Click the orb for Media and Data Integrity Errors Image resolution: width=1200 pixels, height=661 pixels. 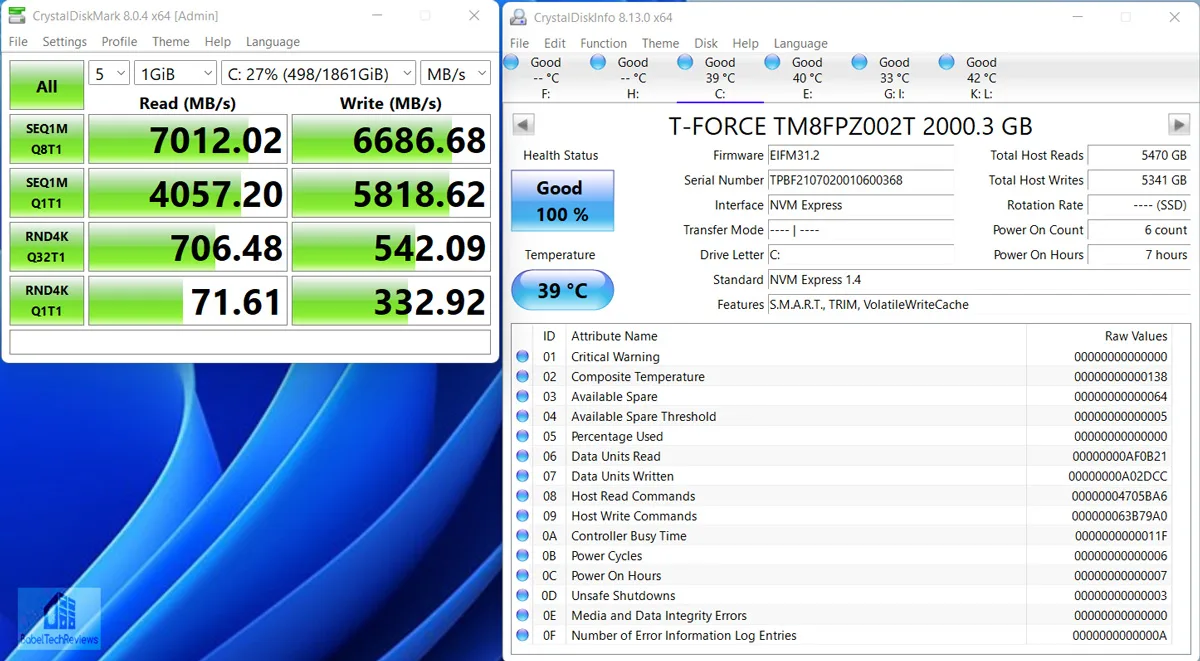523,616
